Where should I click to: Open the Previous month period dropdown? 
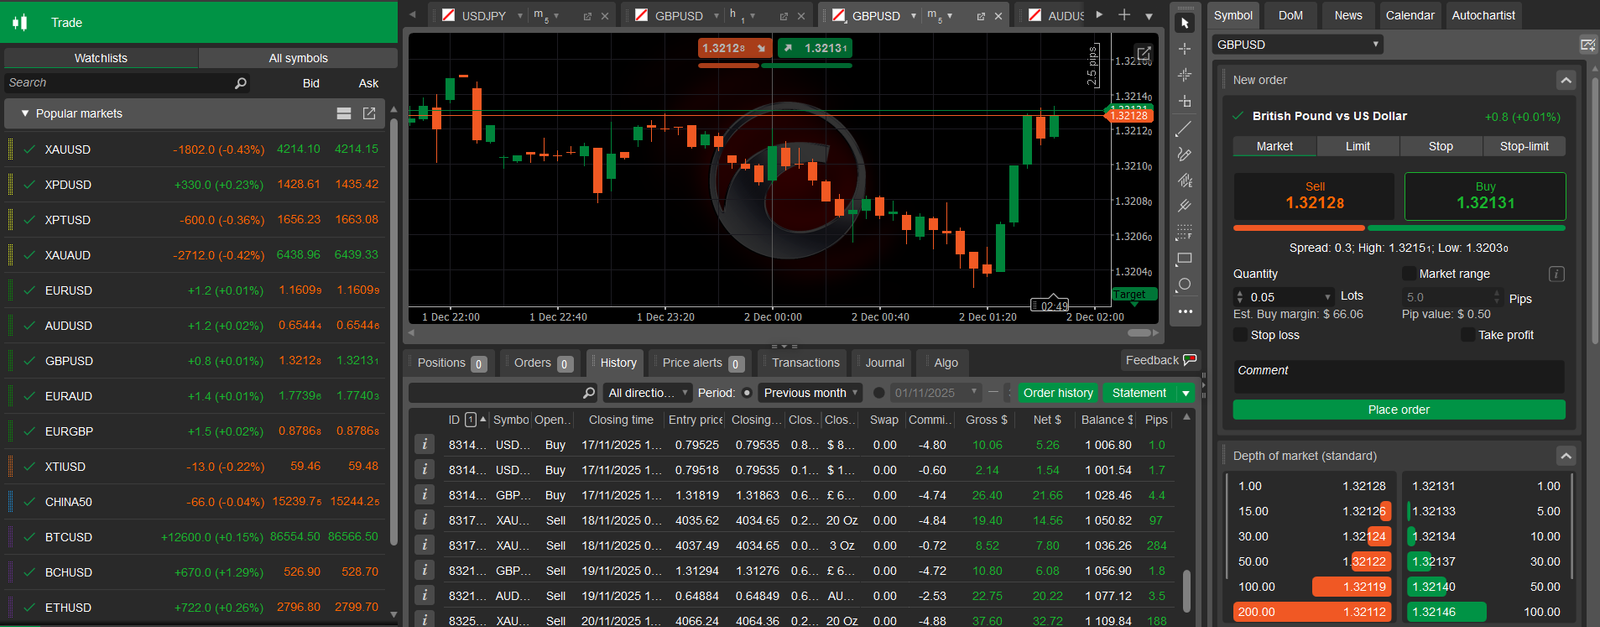point(810,393)
